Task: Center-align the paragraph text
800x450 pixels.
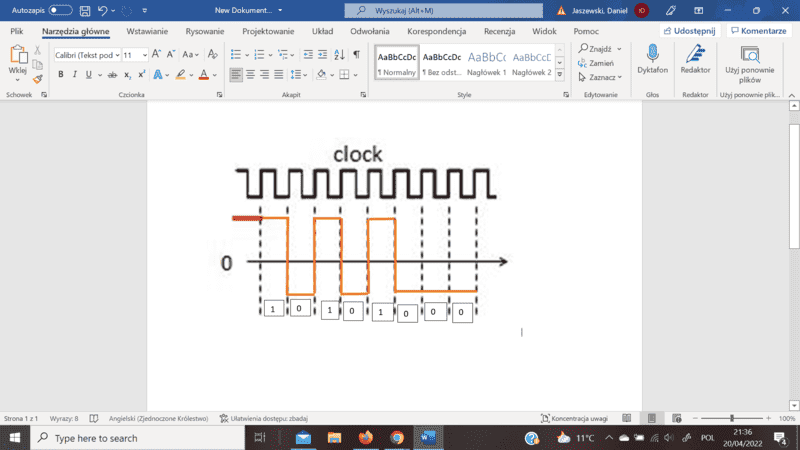Action: pos(251,75)
